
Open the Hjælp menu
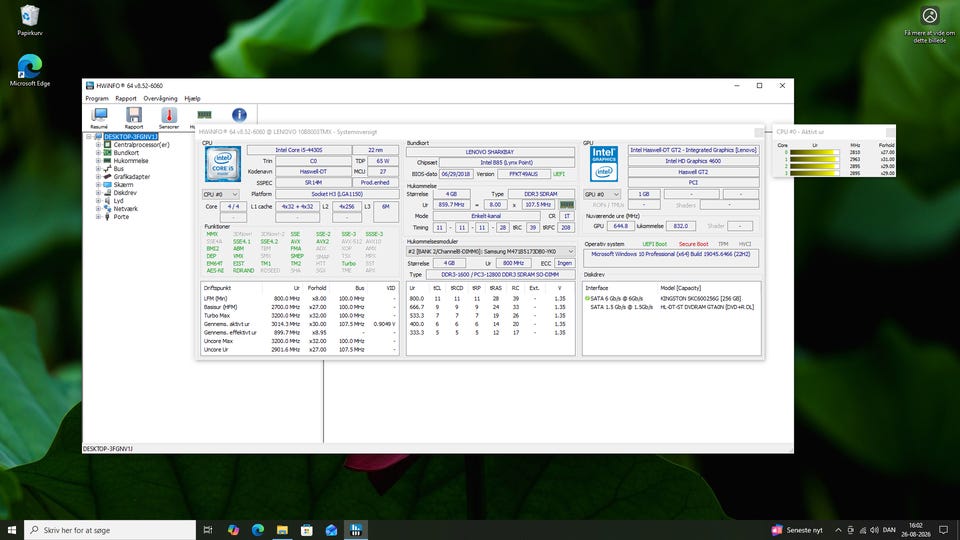click(192, 98)
